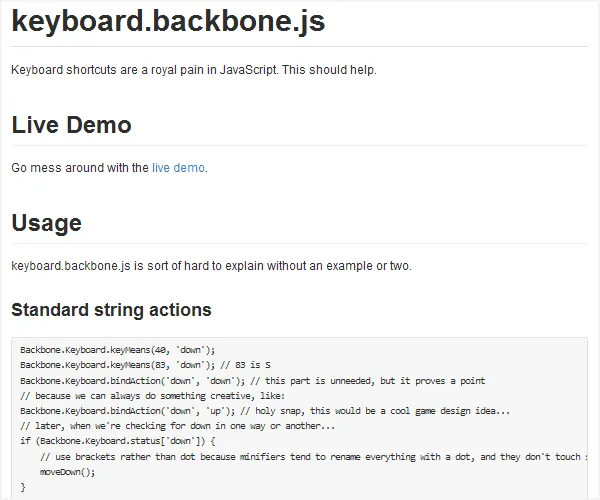Screen dimensions: 600x500
Task: Click the moveDown() call in the code
Action: pos(67,470)
